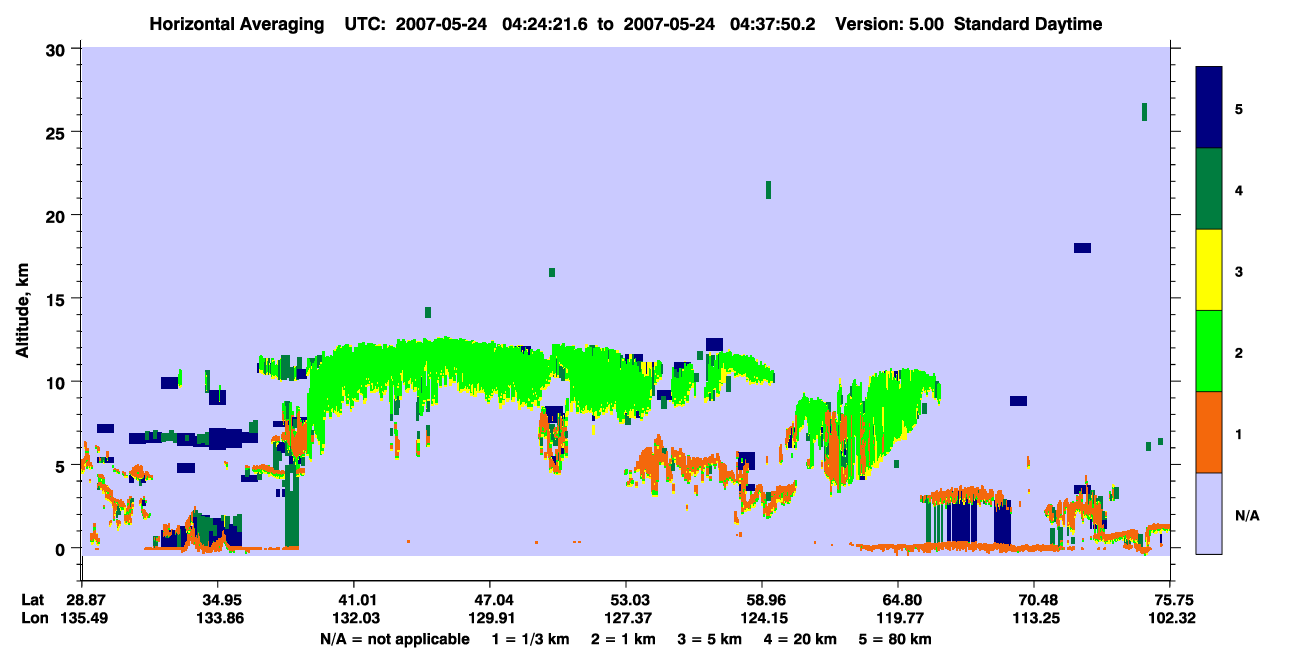Click the lavender N/A colorbar segment
Viewport: 1300px width, 667px height.
pyautogui.click(x=1209, y=513)
